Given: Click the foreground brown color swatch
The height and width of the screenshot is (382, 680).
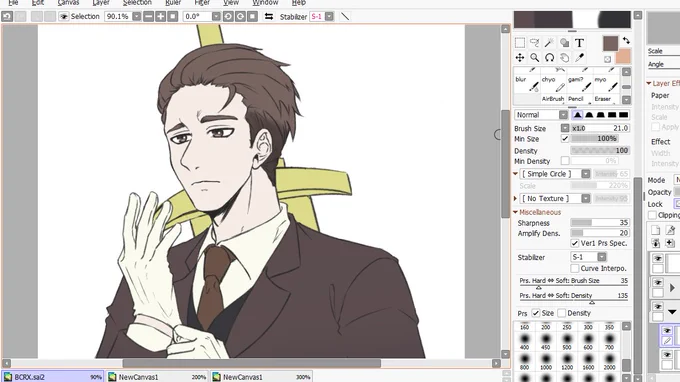Looking at the screenshot, I should click(610, 43).
